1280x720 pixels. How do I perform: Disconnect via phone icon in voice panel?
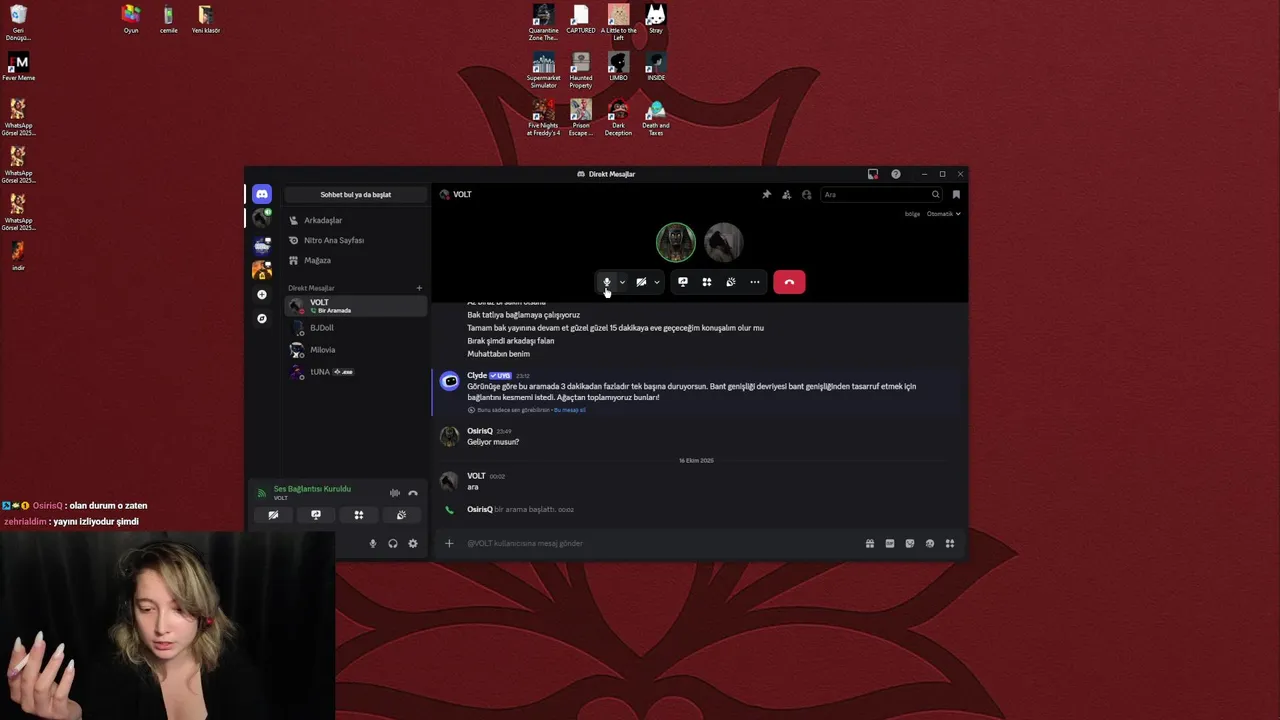(413, 493)
